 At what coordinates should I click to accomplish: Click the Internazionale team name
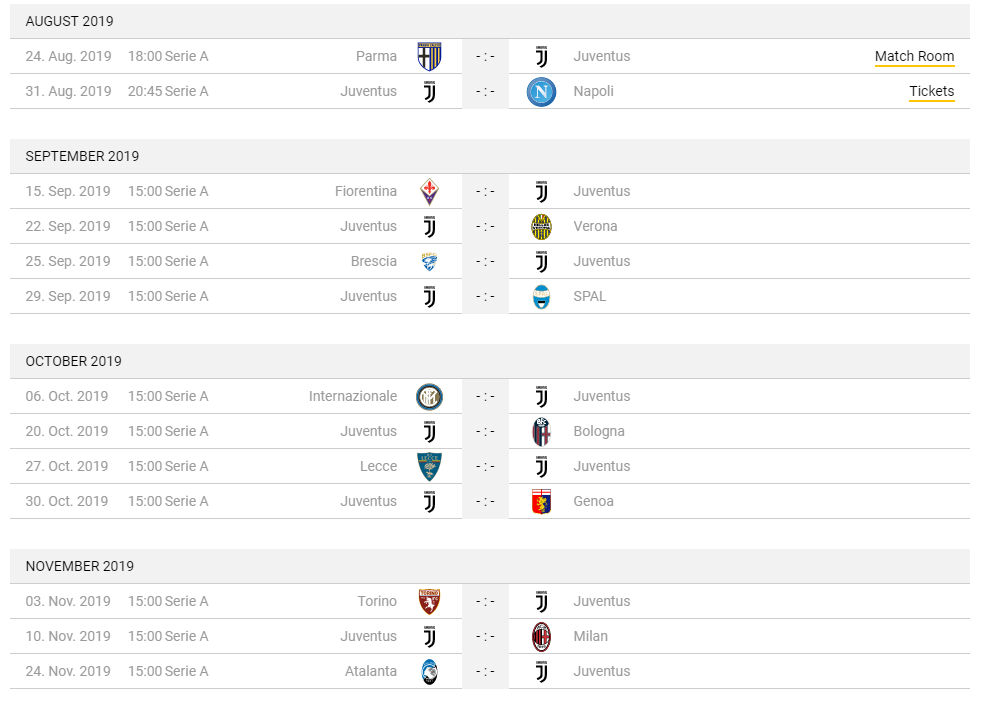pos(353,397)
